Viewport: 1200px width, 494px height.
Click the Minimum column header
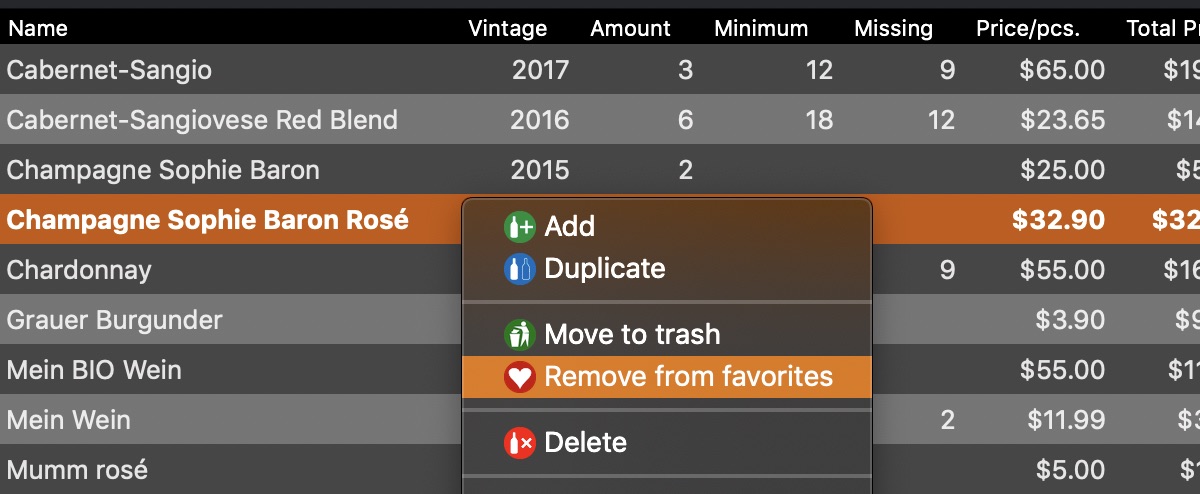point(761,28)
